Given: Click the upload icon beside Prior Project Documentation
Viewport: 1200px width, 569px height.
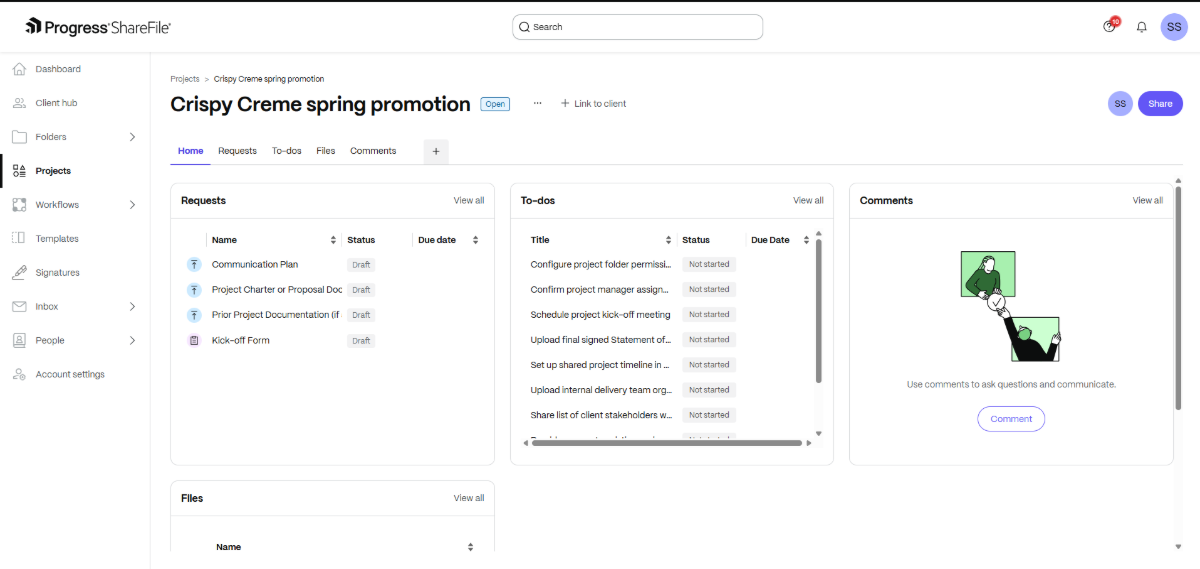Looking at the screenshot, I should click(x=194, y=315).
